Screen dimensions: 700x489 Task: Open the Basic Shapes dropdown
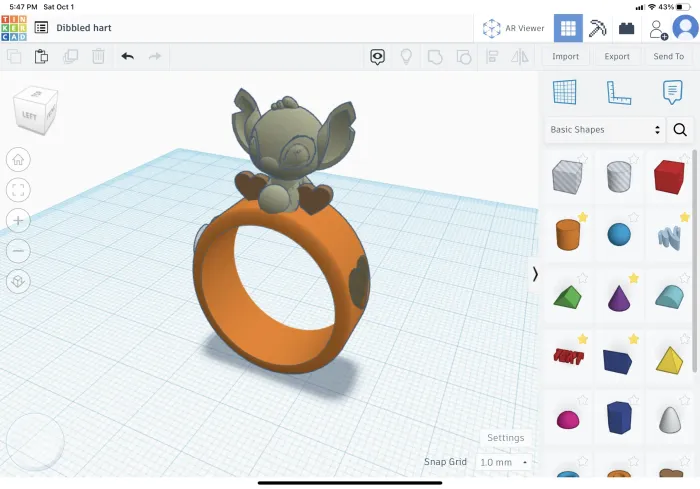click(605, 130)
